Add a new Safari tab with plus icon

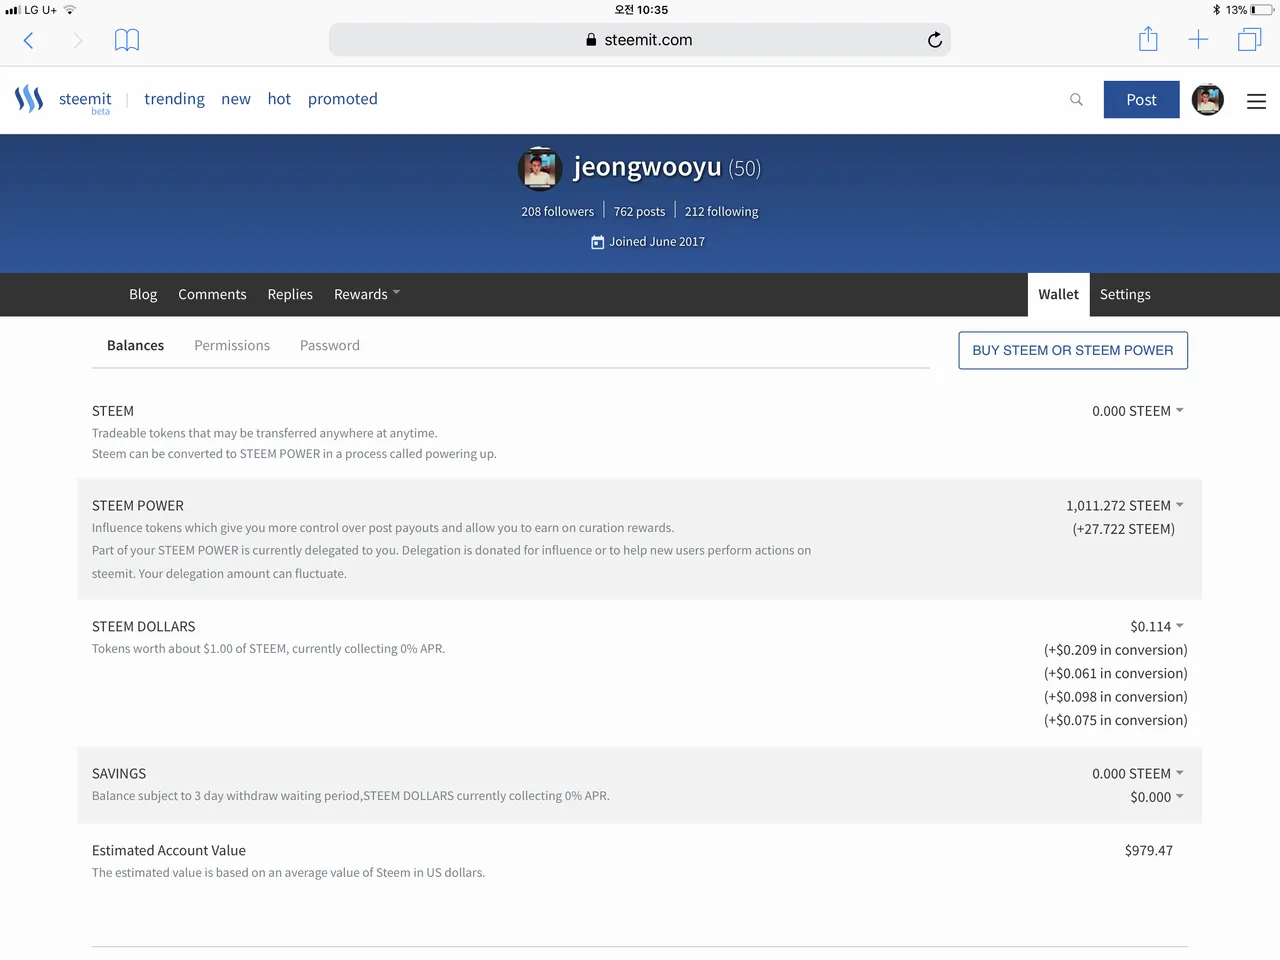(1198, 40)
